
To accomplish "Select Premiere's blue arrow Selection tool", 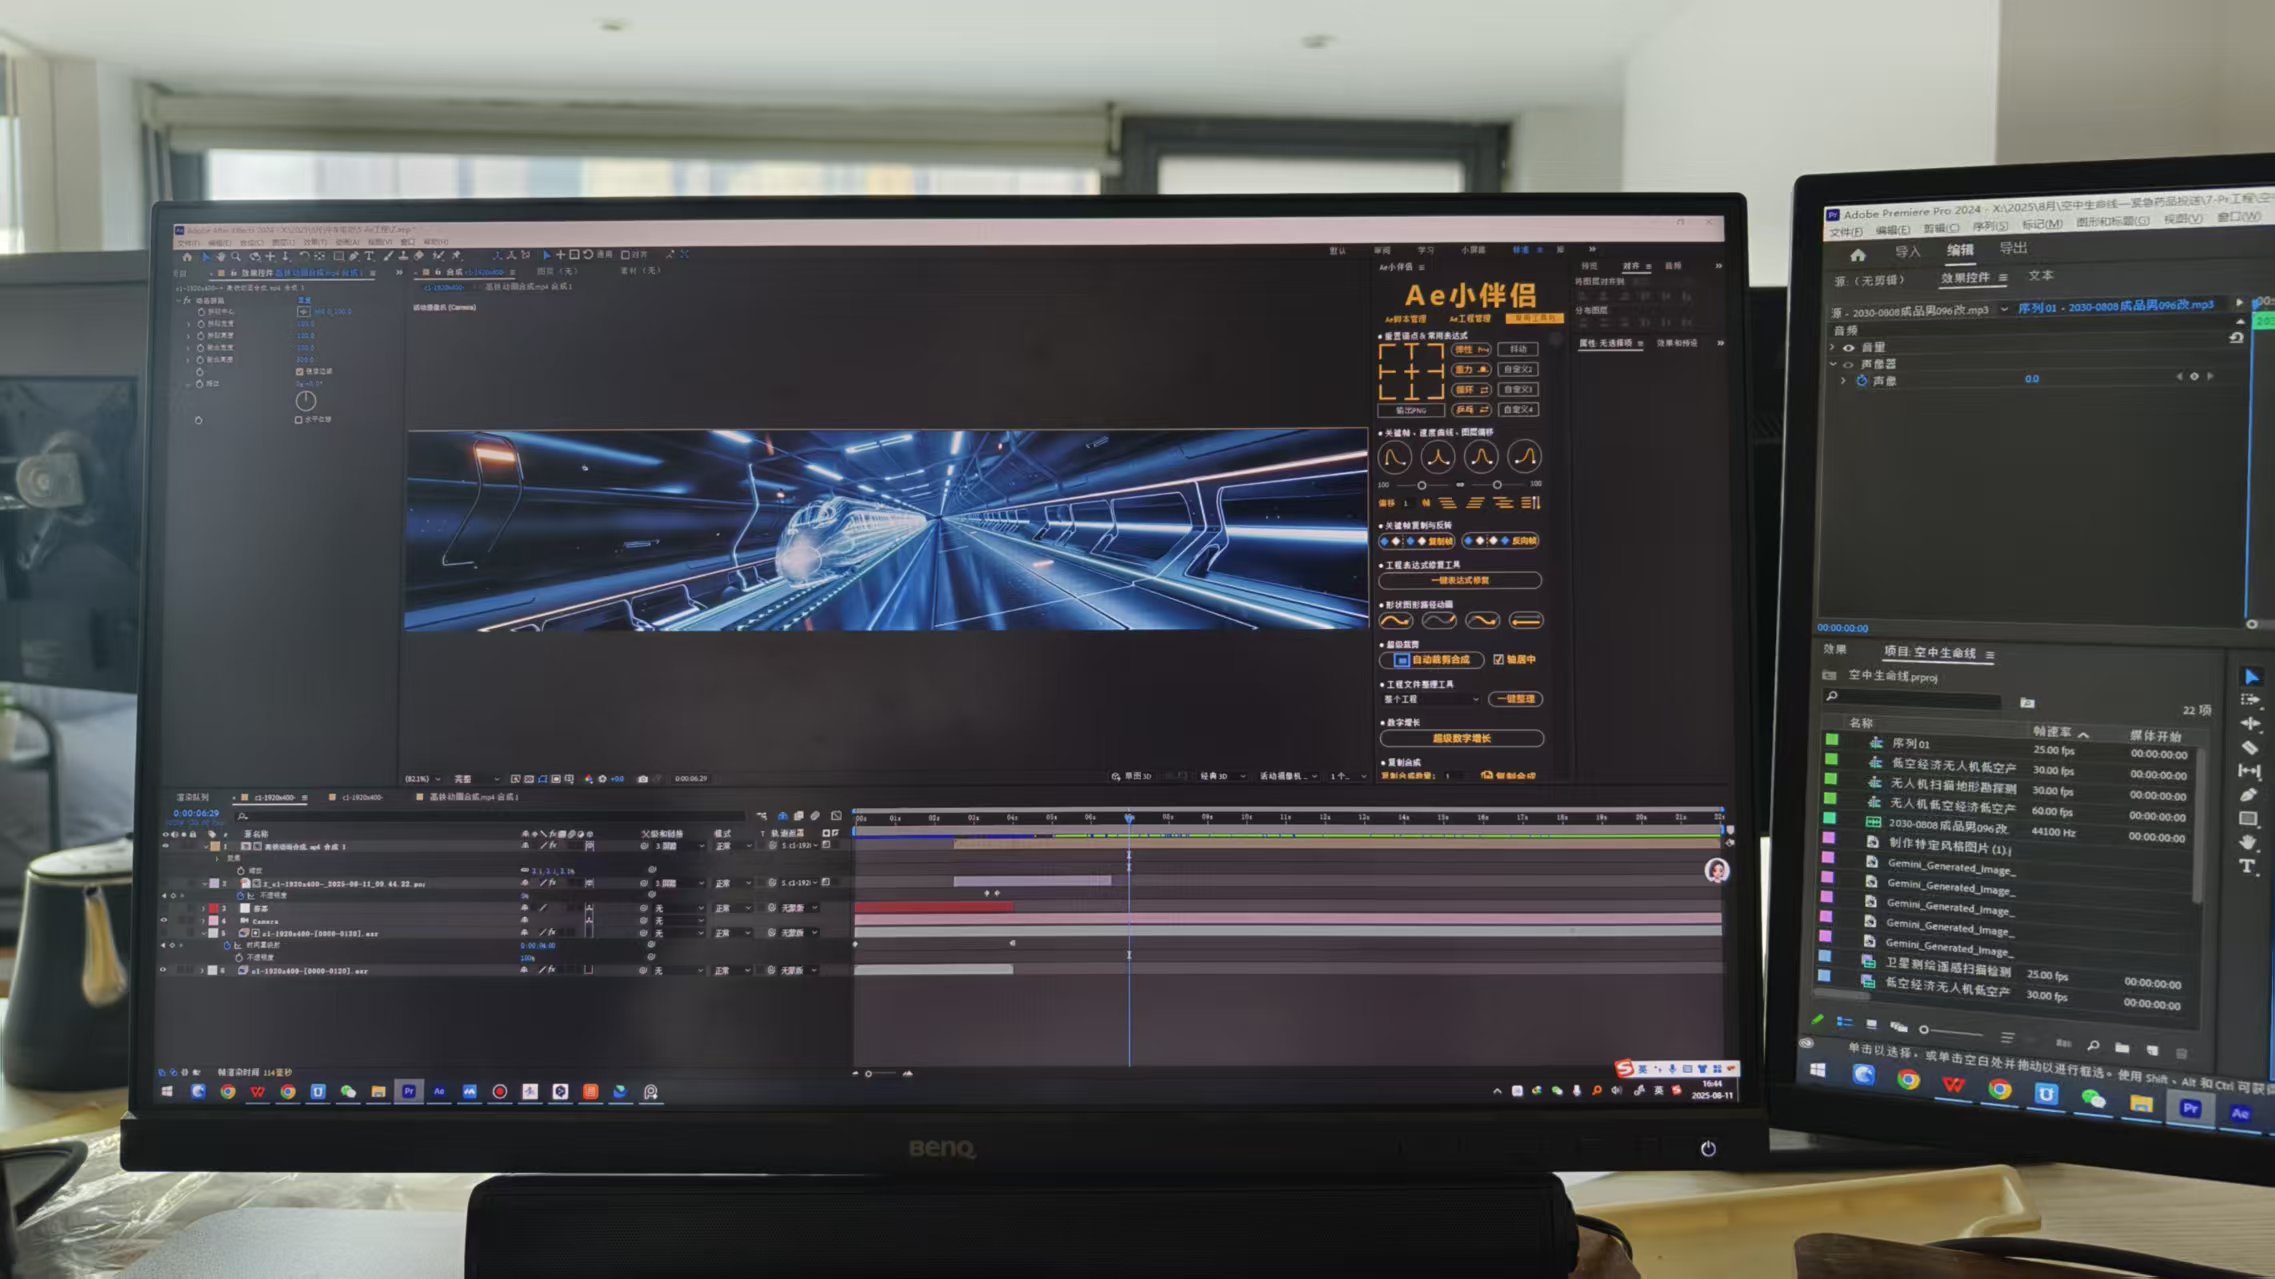I will click(x=2251, y=677).
